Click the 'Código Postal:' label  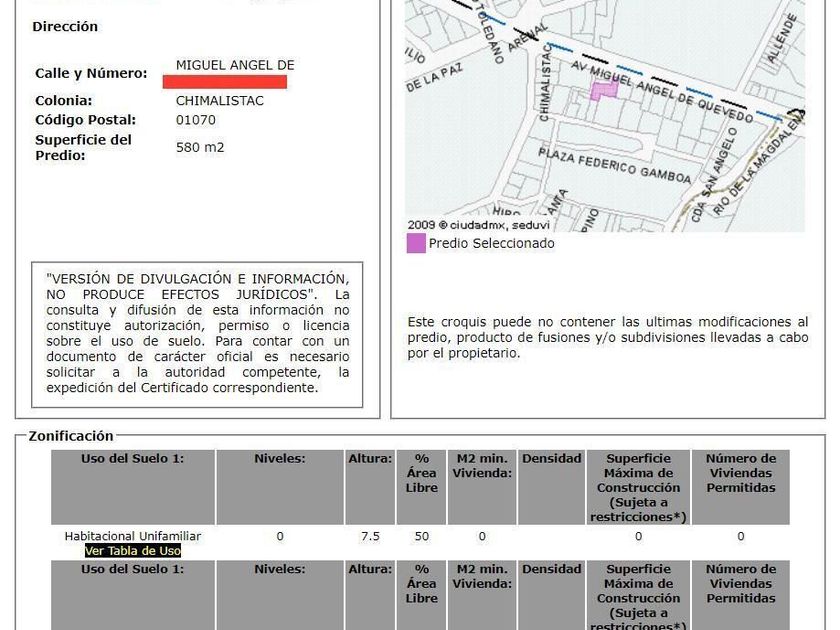85,119
